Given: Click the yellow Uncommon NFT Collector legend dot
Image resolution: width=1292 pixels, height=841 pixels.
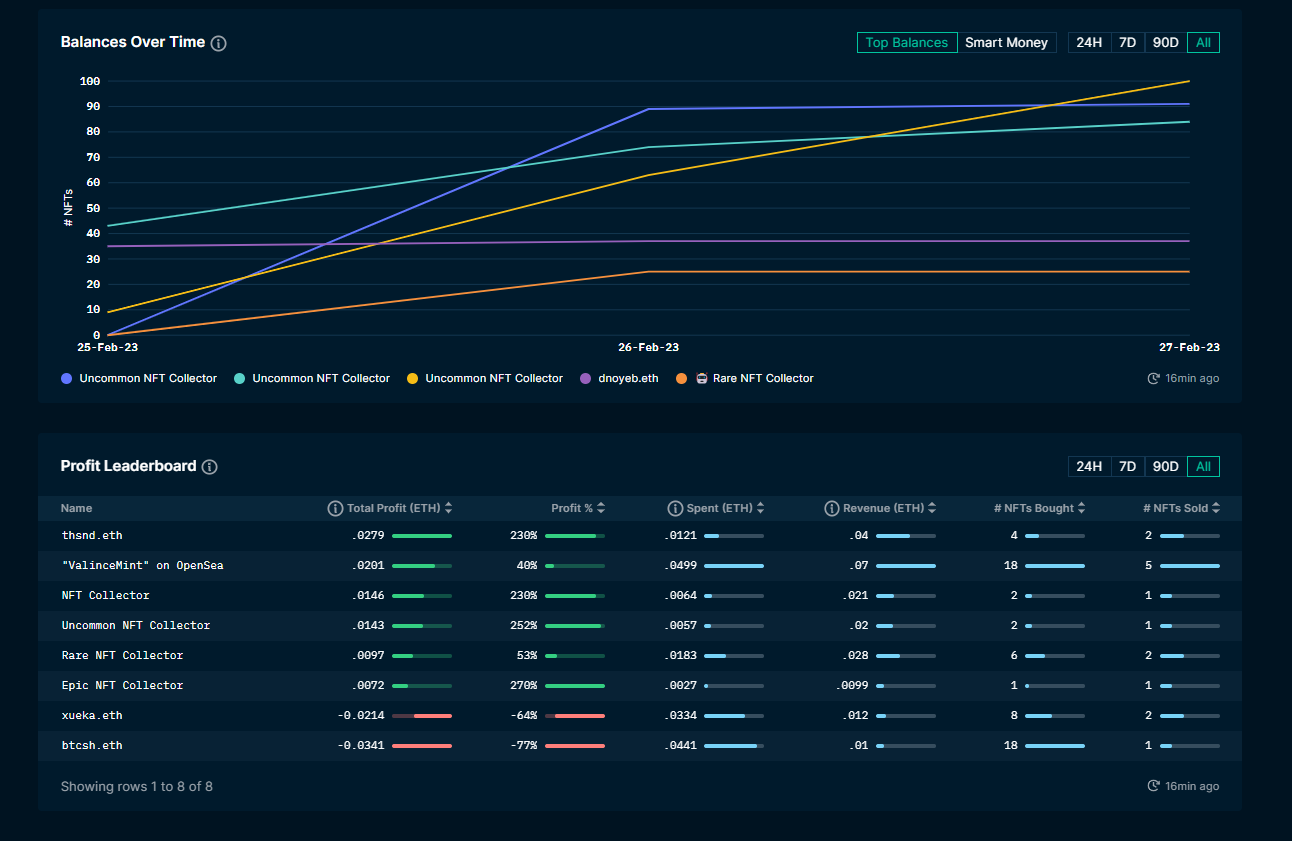Looking at the screenshot, I should click(412, 379).
